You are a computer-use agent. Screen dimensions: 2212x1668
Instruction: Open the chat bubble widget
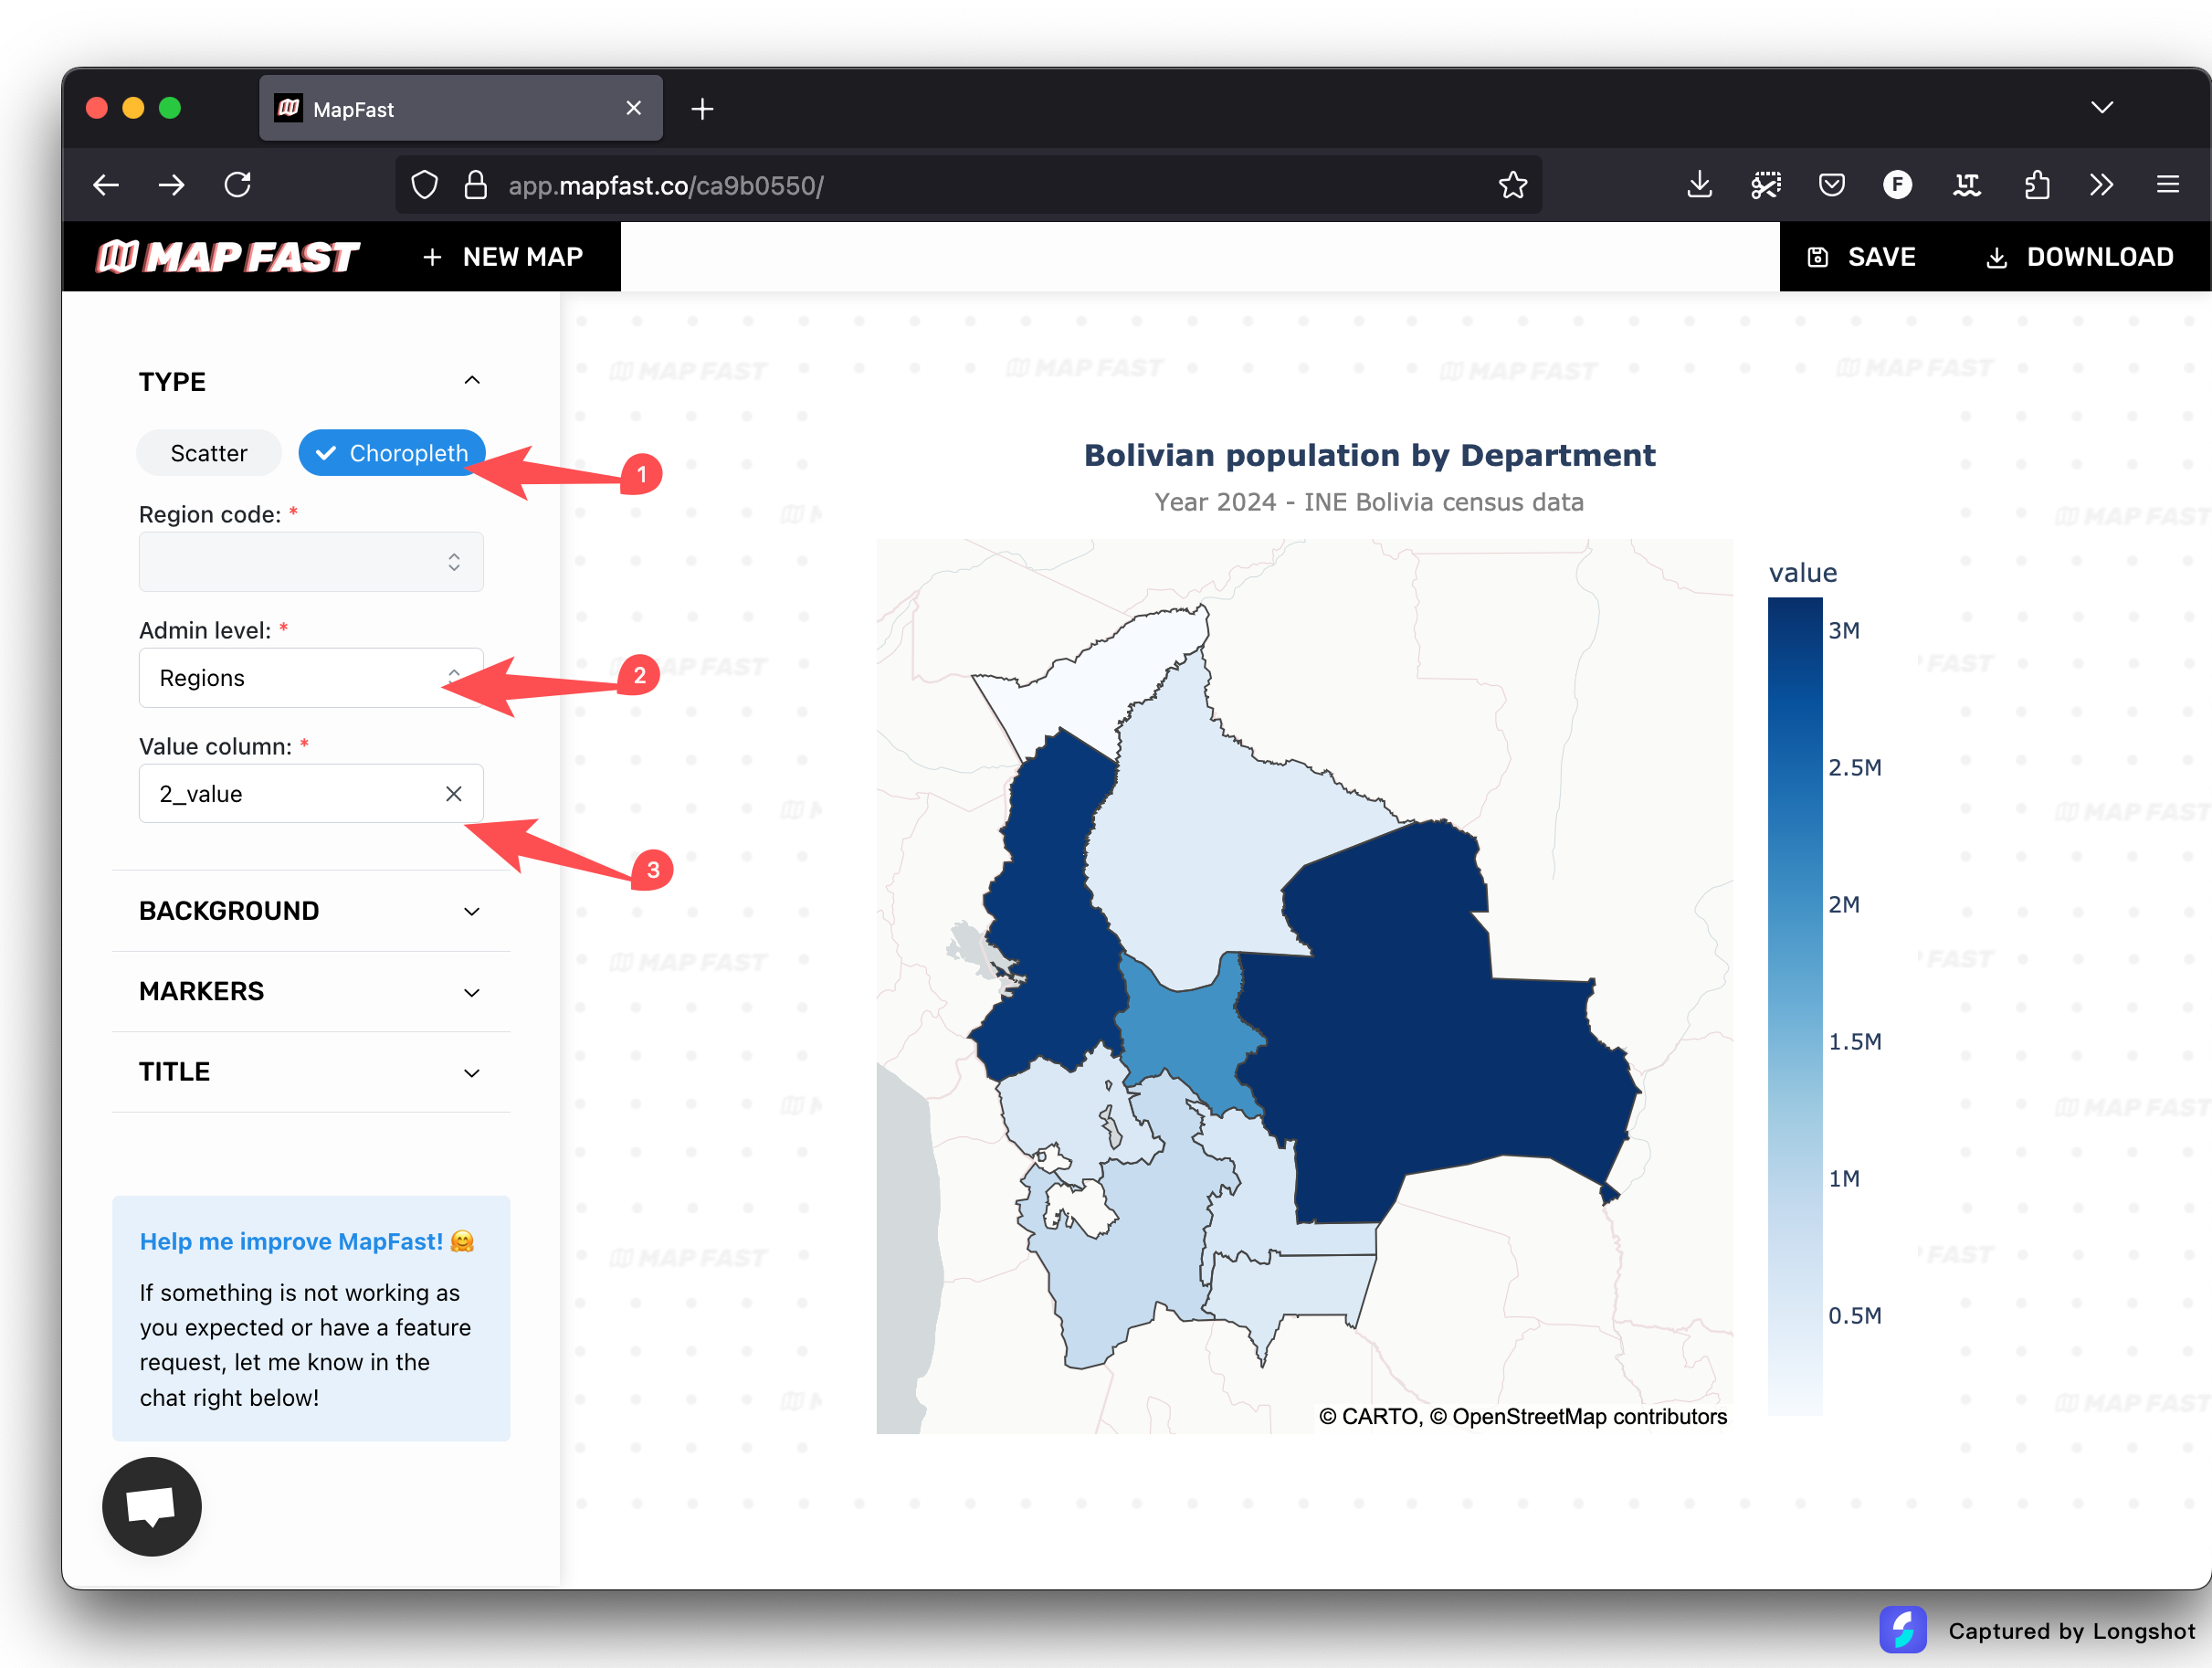[x=152, y=1507]
